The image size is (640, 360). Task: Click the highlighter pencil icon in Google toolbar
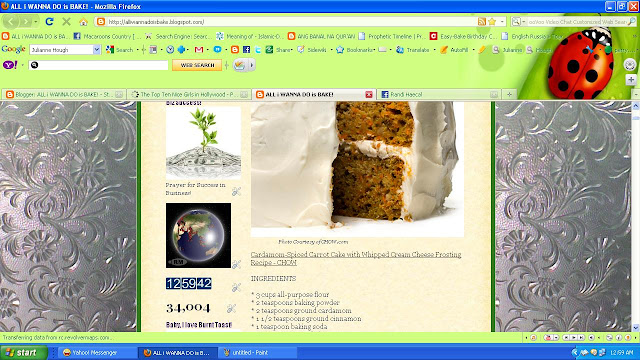click(482, 49)
